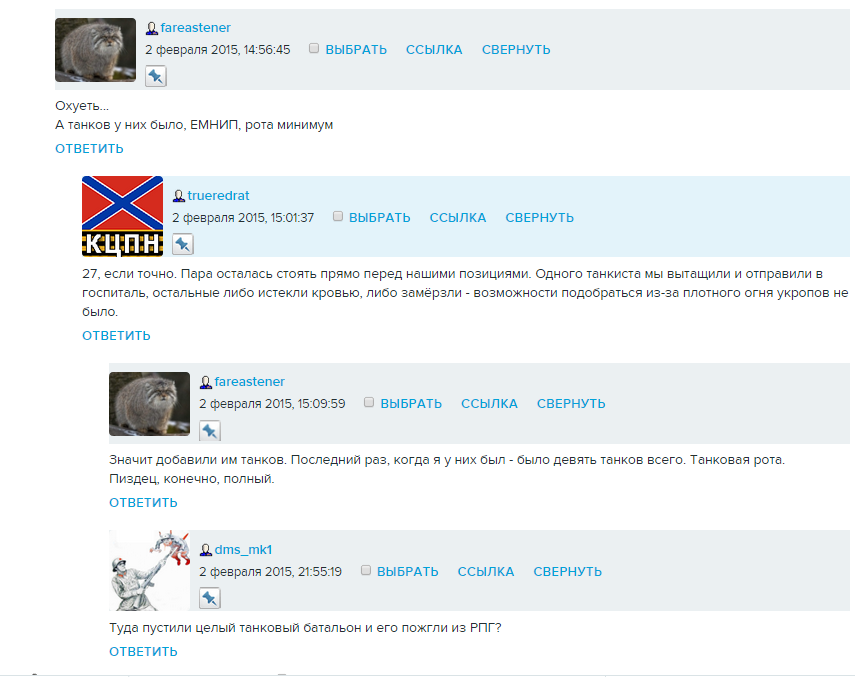Collapse the 14:56:45 comment with СВЕРНУТЬ
The image size is (855, 677).
click(516, 50)
